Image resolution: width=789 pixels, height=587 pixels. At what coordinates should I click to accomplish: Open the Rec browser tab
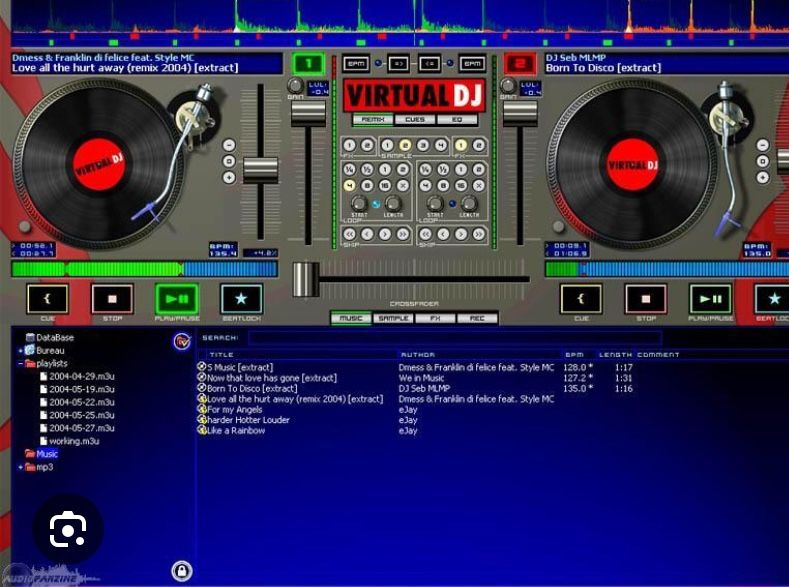pos(477,318)
